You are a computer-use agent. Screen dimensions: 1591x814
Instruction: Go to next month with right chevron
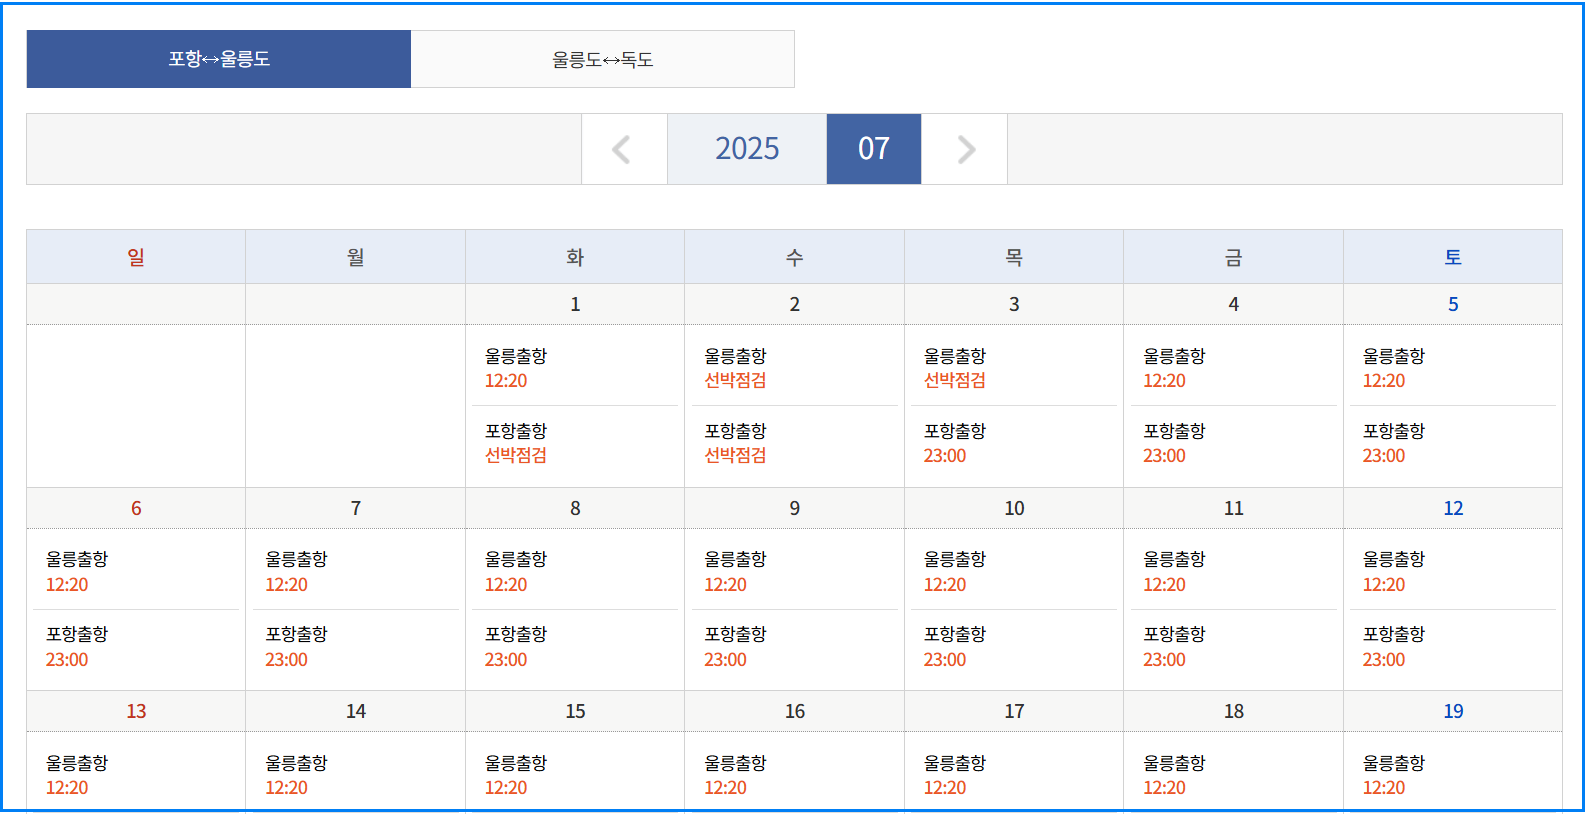pos(965,149)
